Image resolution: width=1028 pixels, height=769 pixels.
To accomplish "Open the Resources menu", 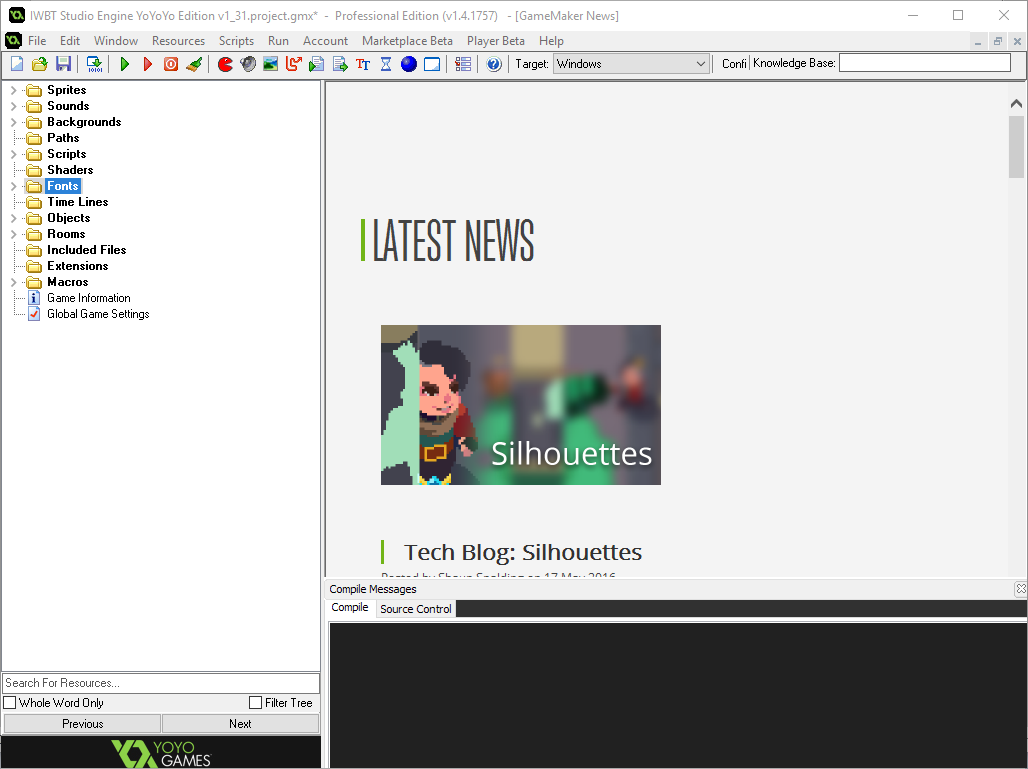I will pos(178,41).
